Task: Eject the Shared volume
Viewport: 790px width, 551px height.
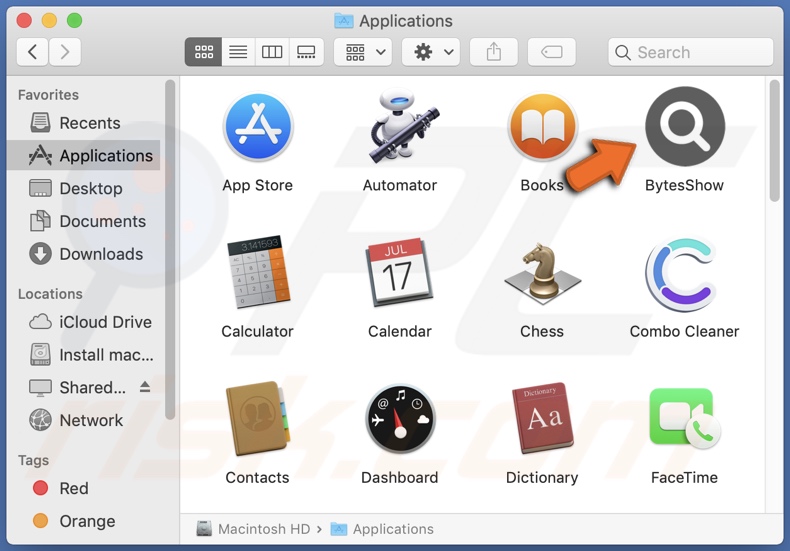Action: coord(145,386)
